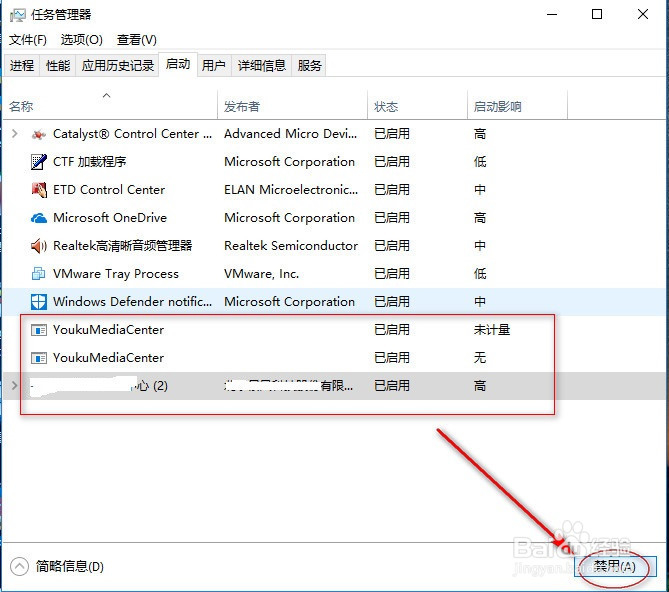This screenshot has width=669, height=592.
Task: Switch to the 详细信息 tab
Action: click(261, 66)
